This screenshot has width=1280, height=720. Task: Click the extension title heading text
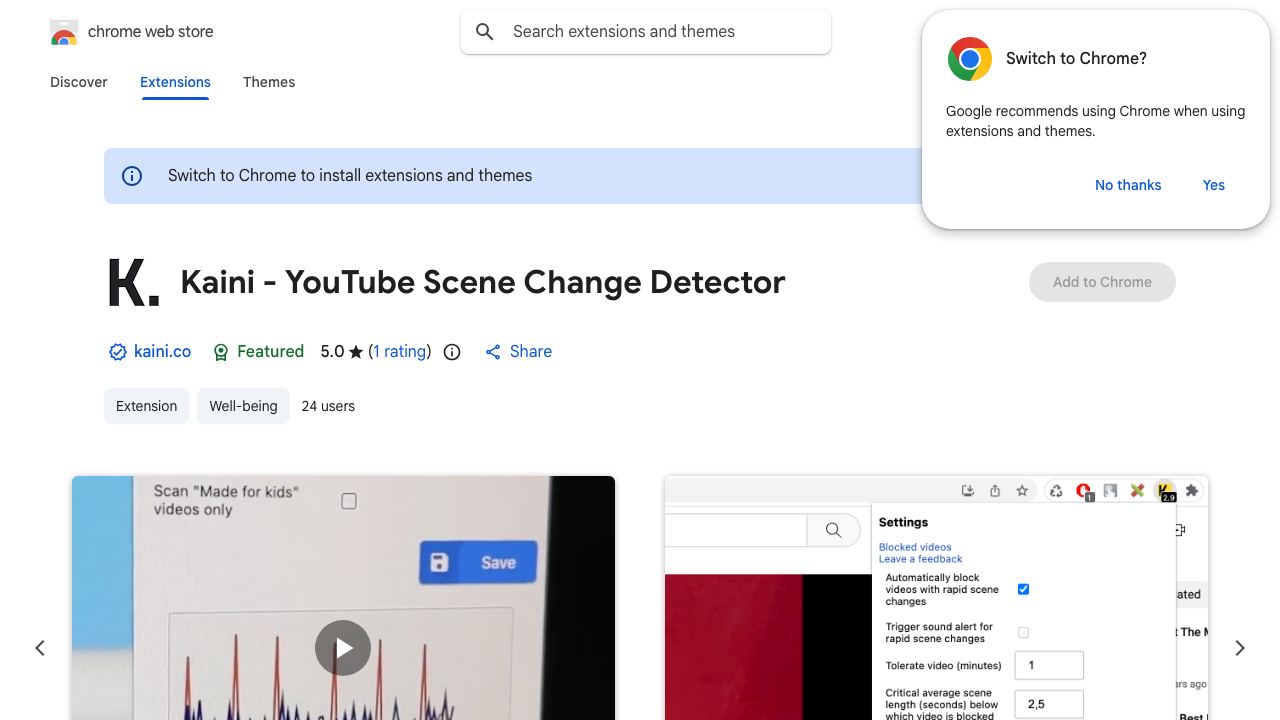(483, 282)
